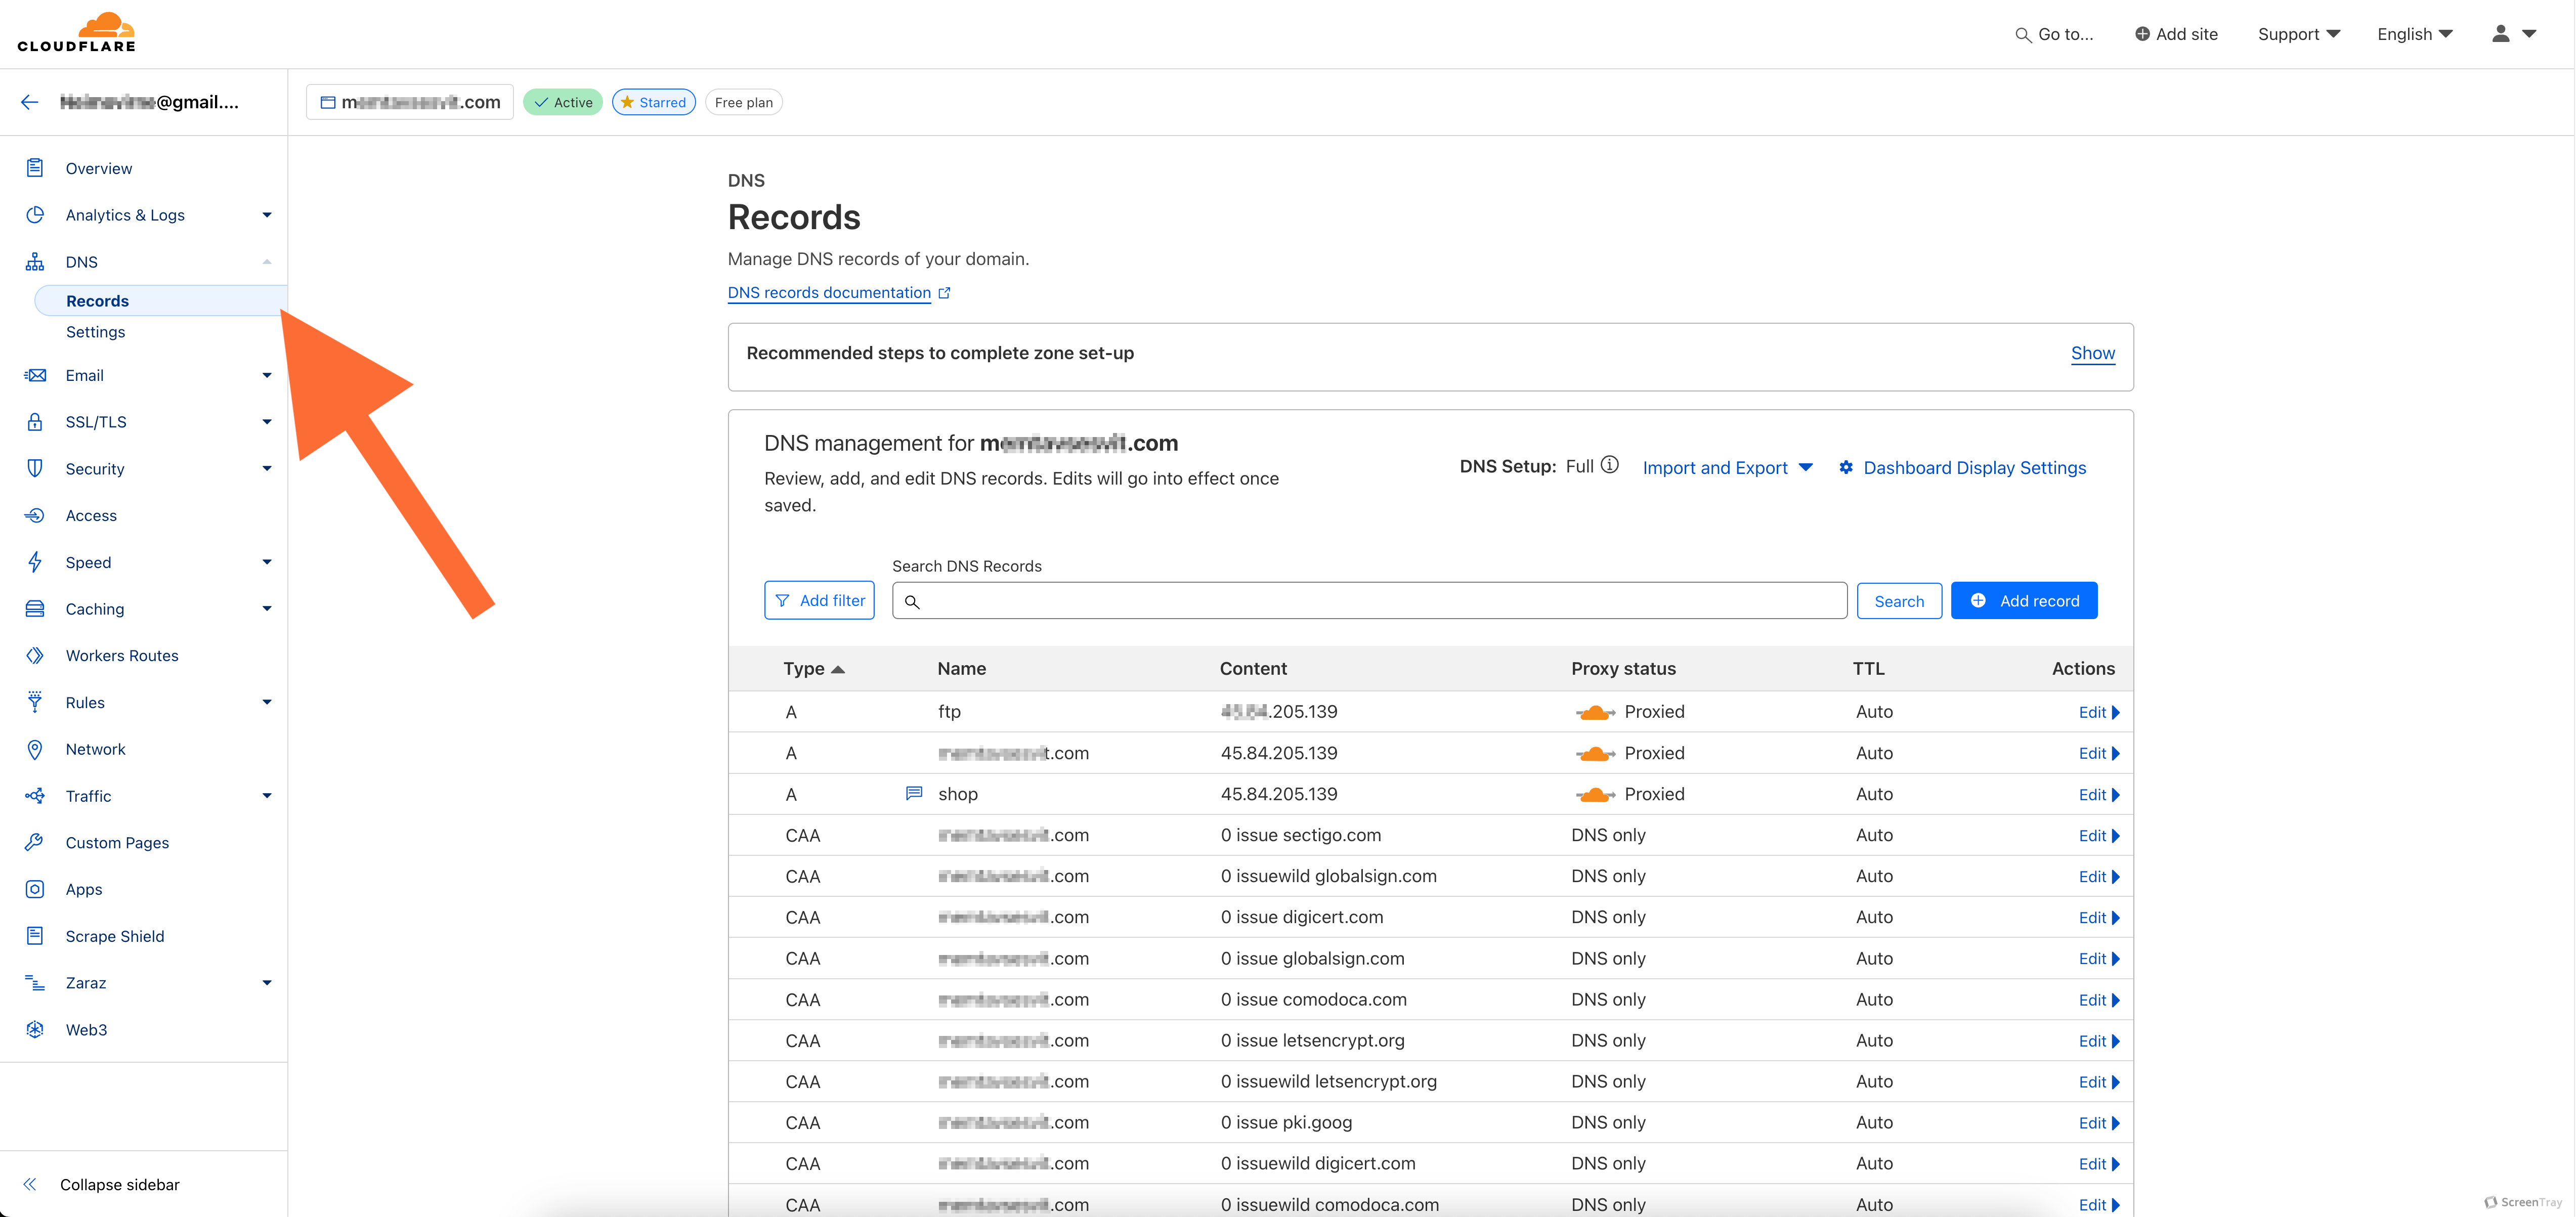Expand the SSL/TLS section arrow
Viewport: 2576px width, 1217px height.
pyautogui.click(x=267, y=422)
